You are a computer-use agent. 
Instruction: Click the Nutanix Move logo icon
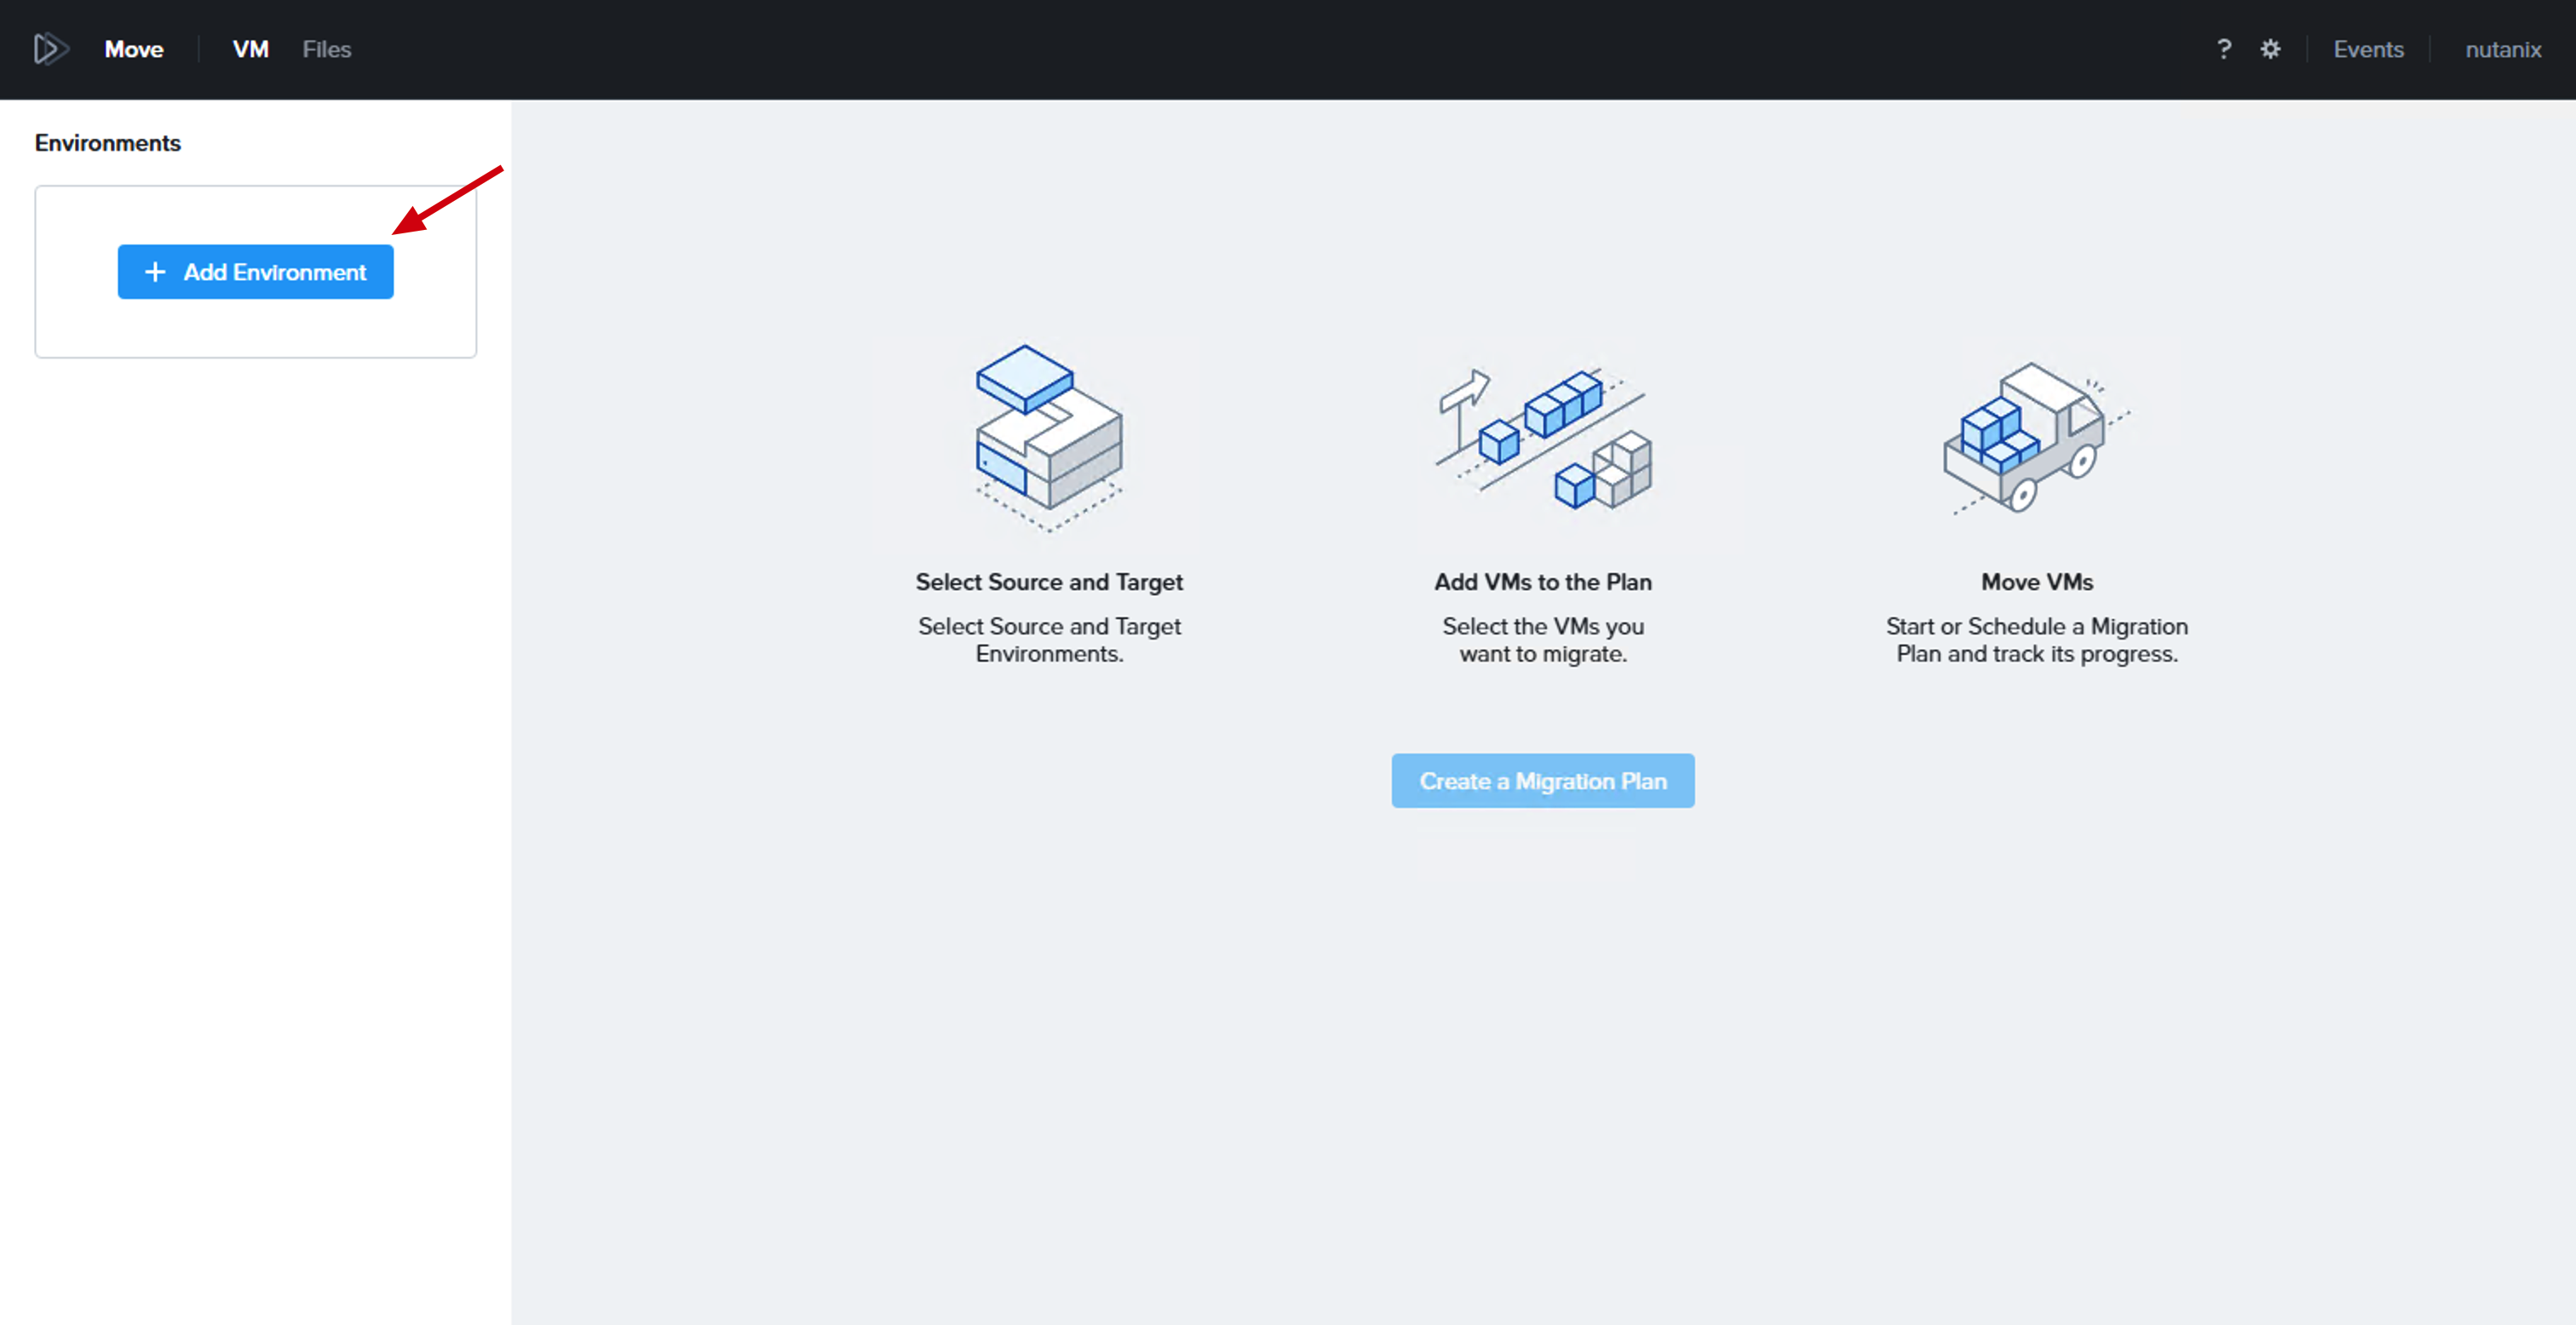(x=50, y=49)
